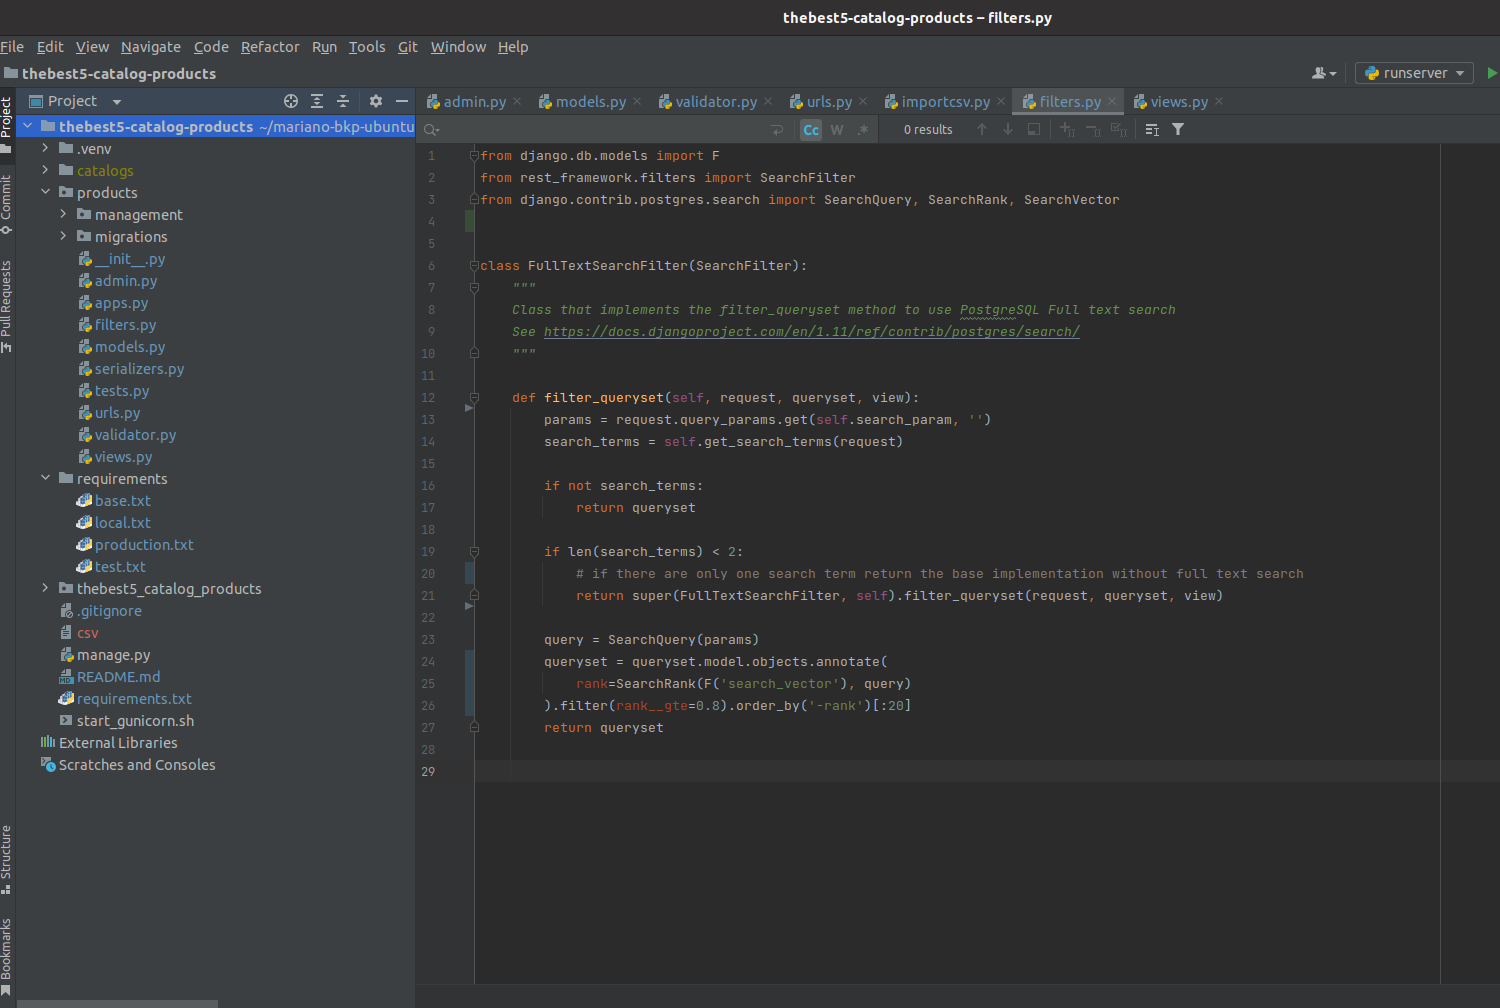The width and height of the screenshot is (1500, 1008).
Task: Open Project panel settings gear
Action: click(x=376, y=101)
